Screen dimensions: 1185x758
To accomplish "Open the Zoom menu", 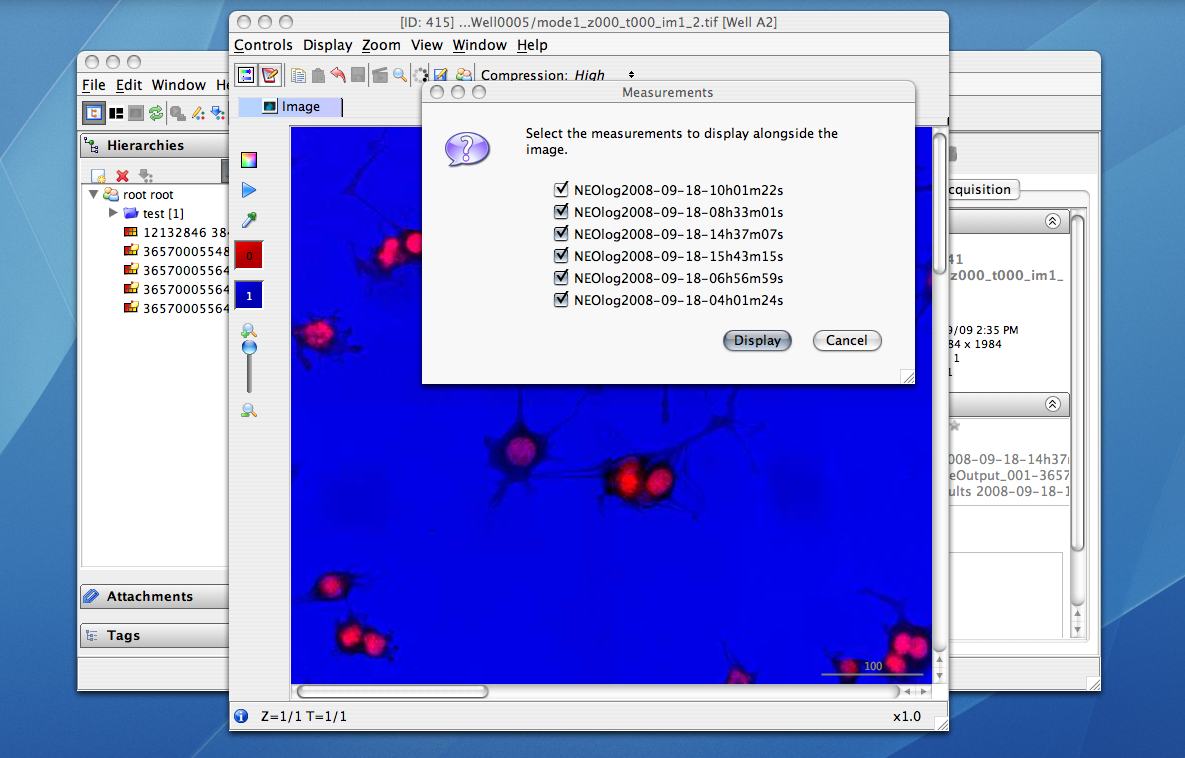I will pos(381,45).
